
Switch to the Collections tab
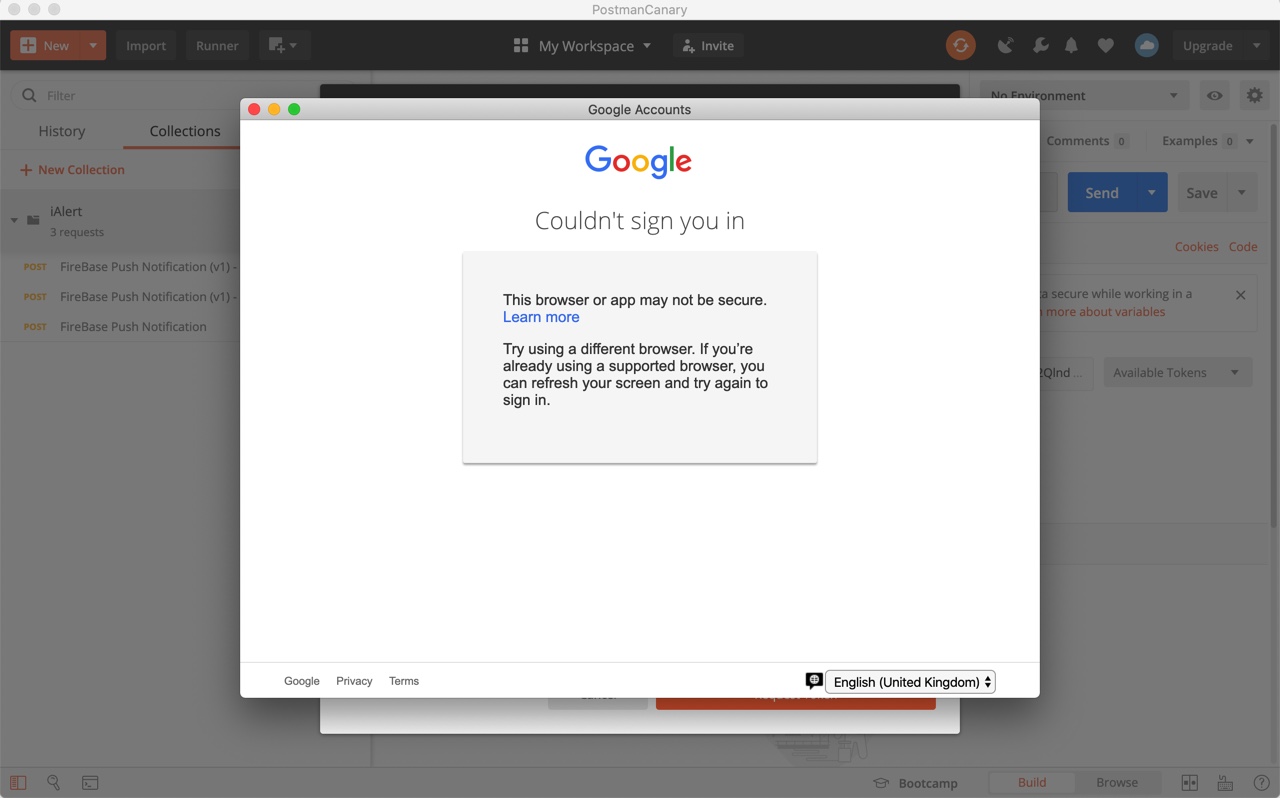(x=184, y=131)
